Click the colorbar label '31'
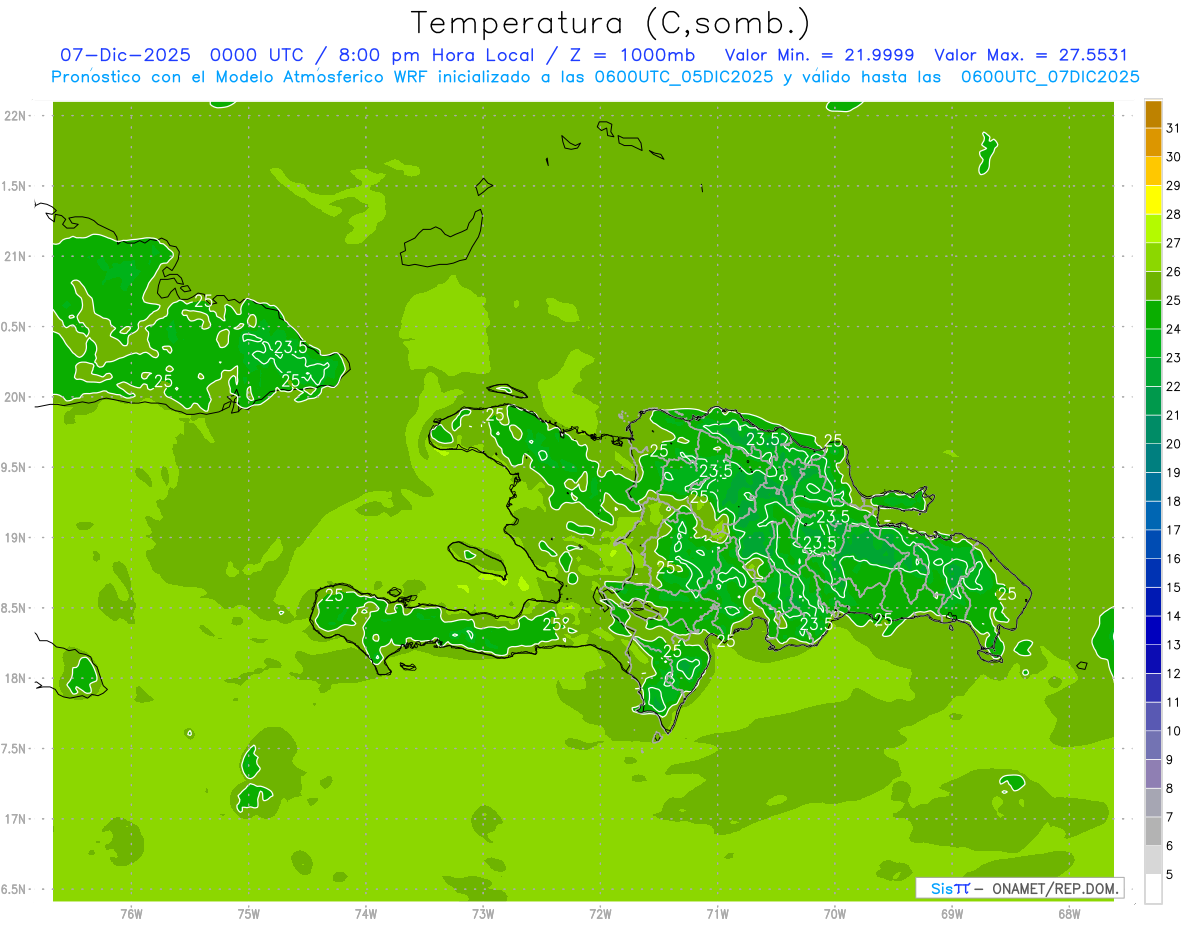The height and width of the screenshot is (927, 1200). pyautogui.click(x=1174, y=128)
